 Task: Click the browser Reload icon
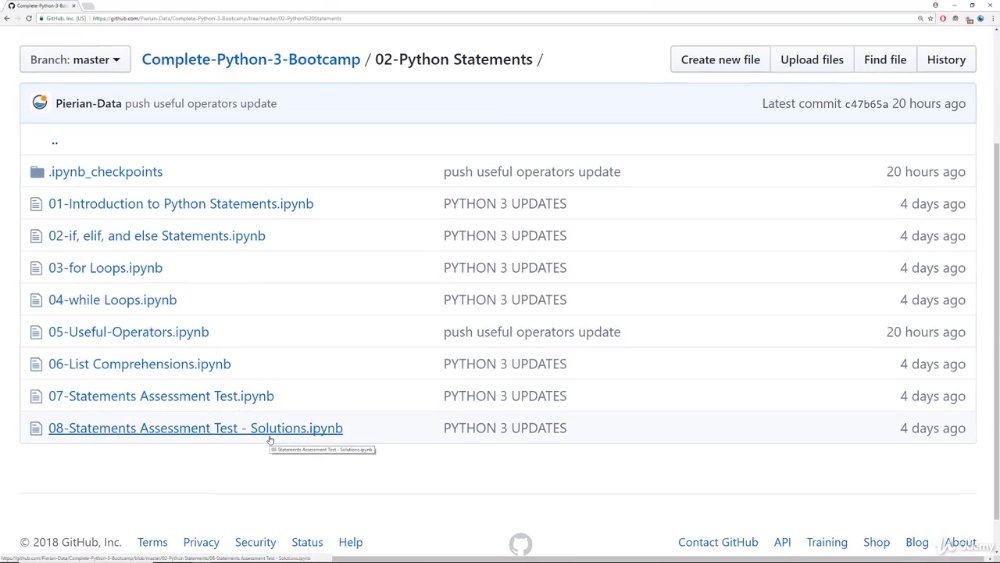[29, 18]
